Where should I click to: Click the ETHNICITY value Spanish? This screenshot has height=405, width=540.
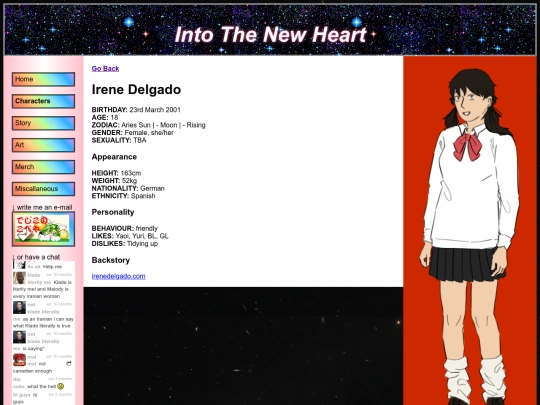coord(143,196)
